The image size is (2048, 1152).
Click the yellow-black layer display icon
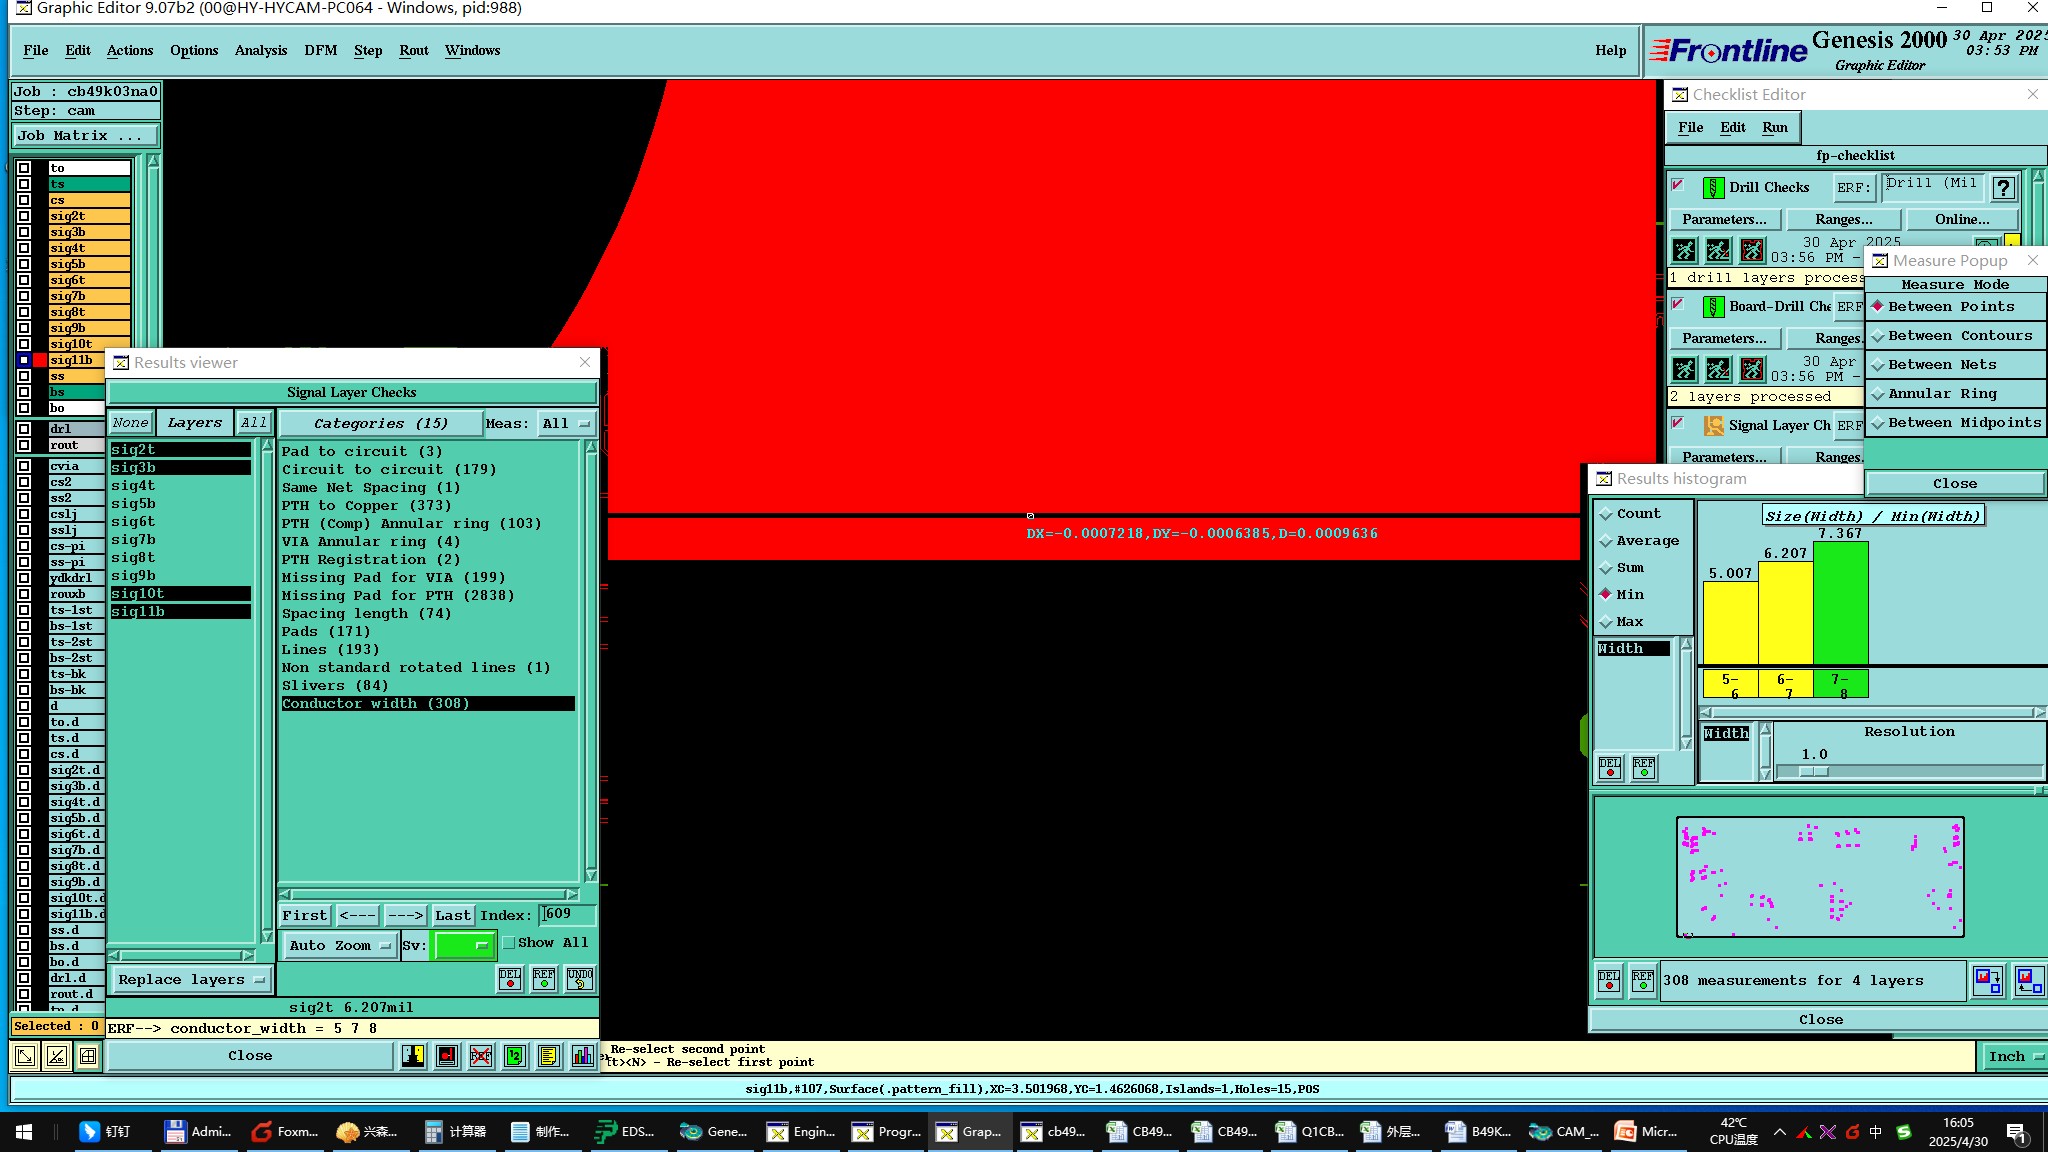(x=413, y=1056)
